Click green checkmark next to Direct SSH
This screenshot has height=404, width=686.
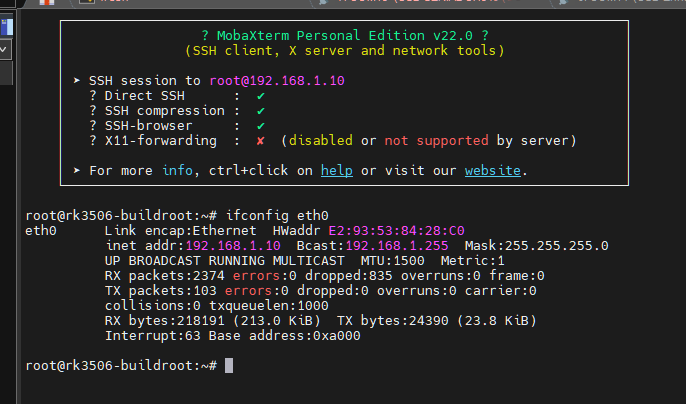coord(261,96)
